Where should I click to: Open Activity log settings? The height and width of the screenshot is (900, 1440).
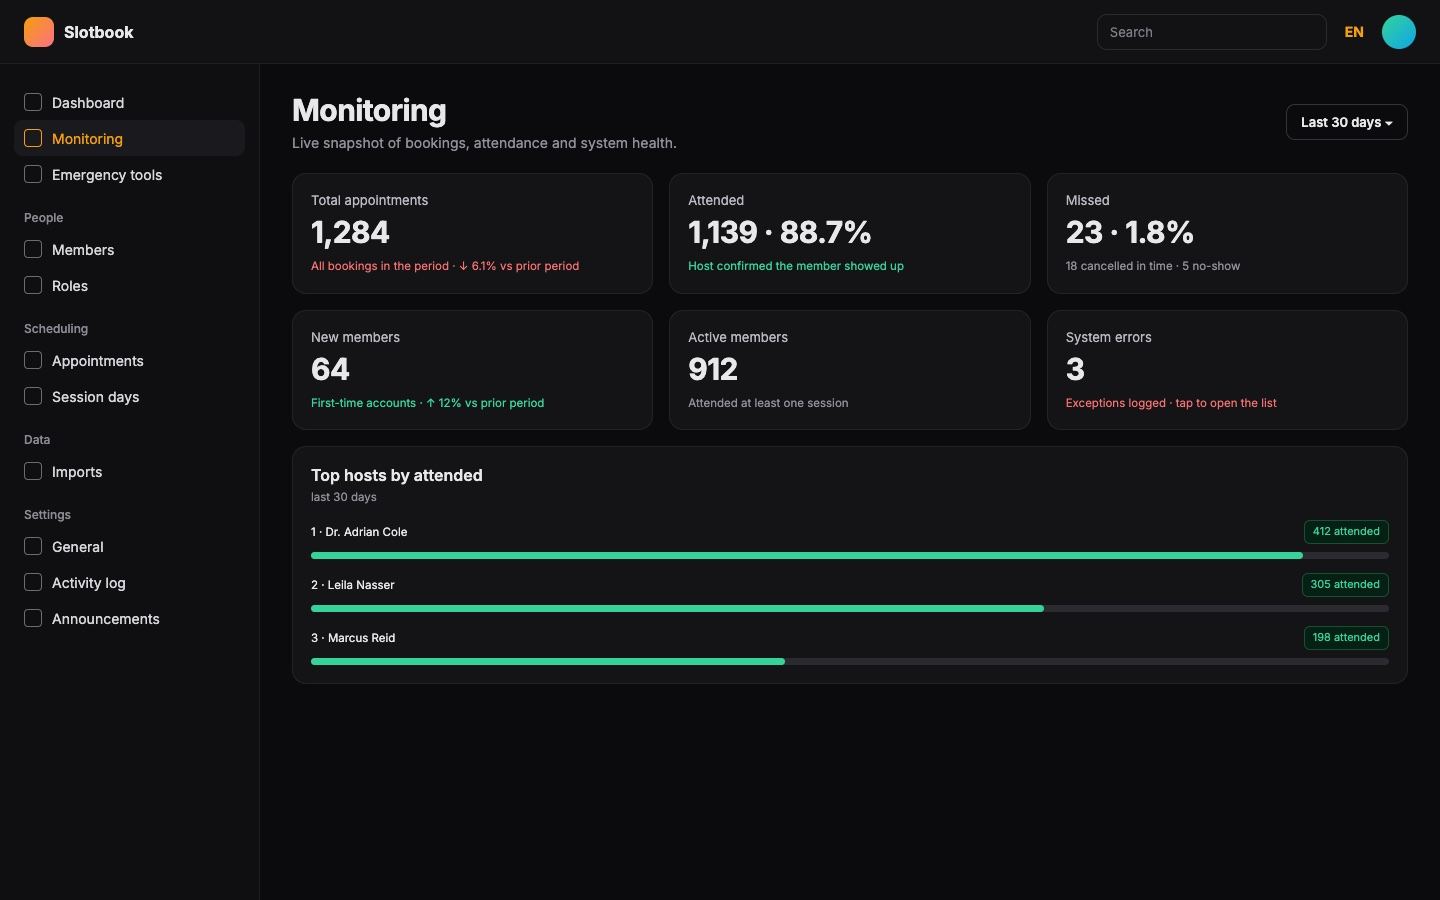tap(129, 582)
